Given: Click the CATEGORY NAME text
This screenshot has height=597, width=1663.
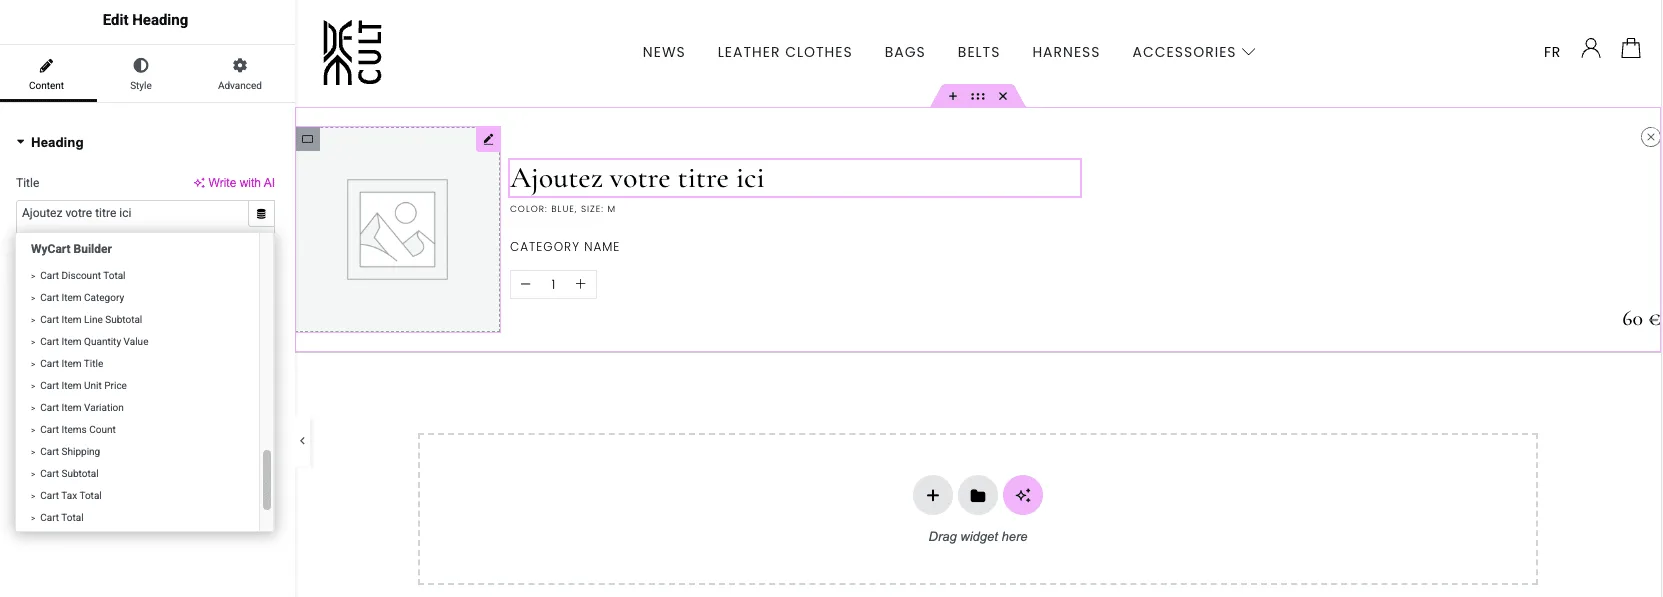Looking at the screenshot, I should point(565,247).
